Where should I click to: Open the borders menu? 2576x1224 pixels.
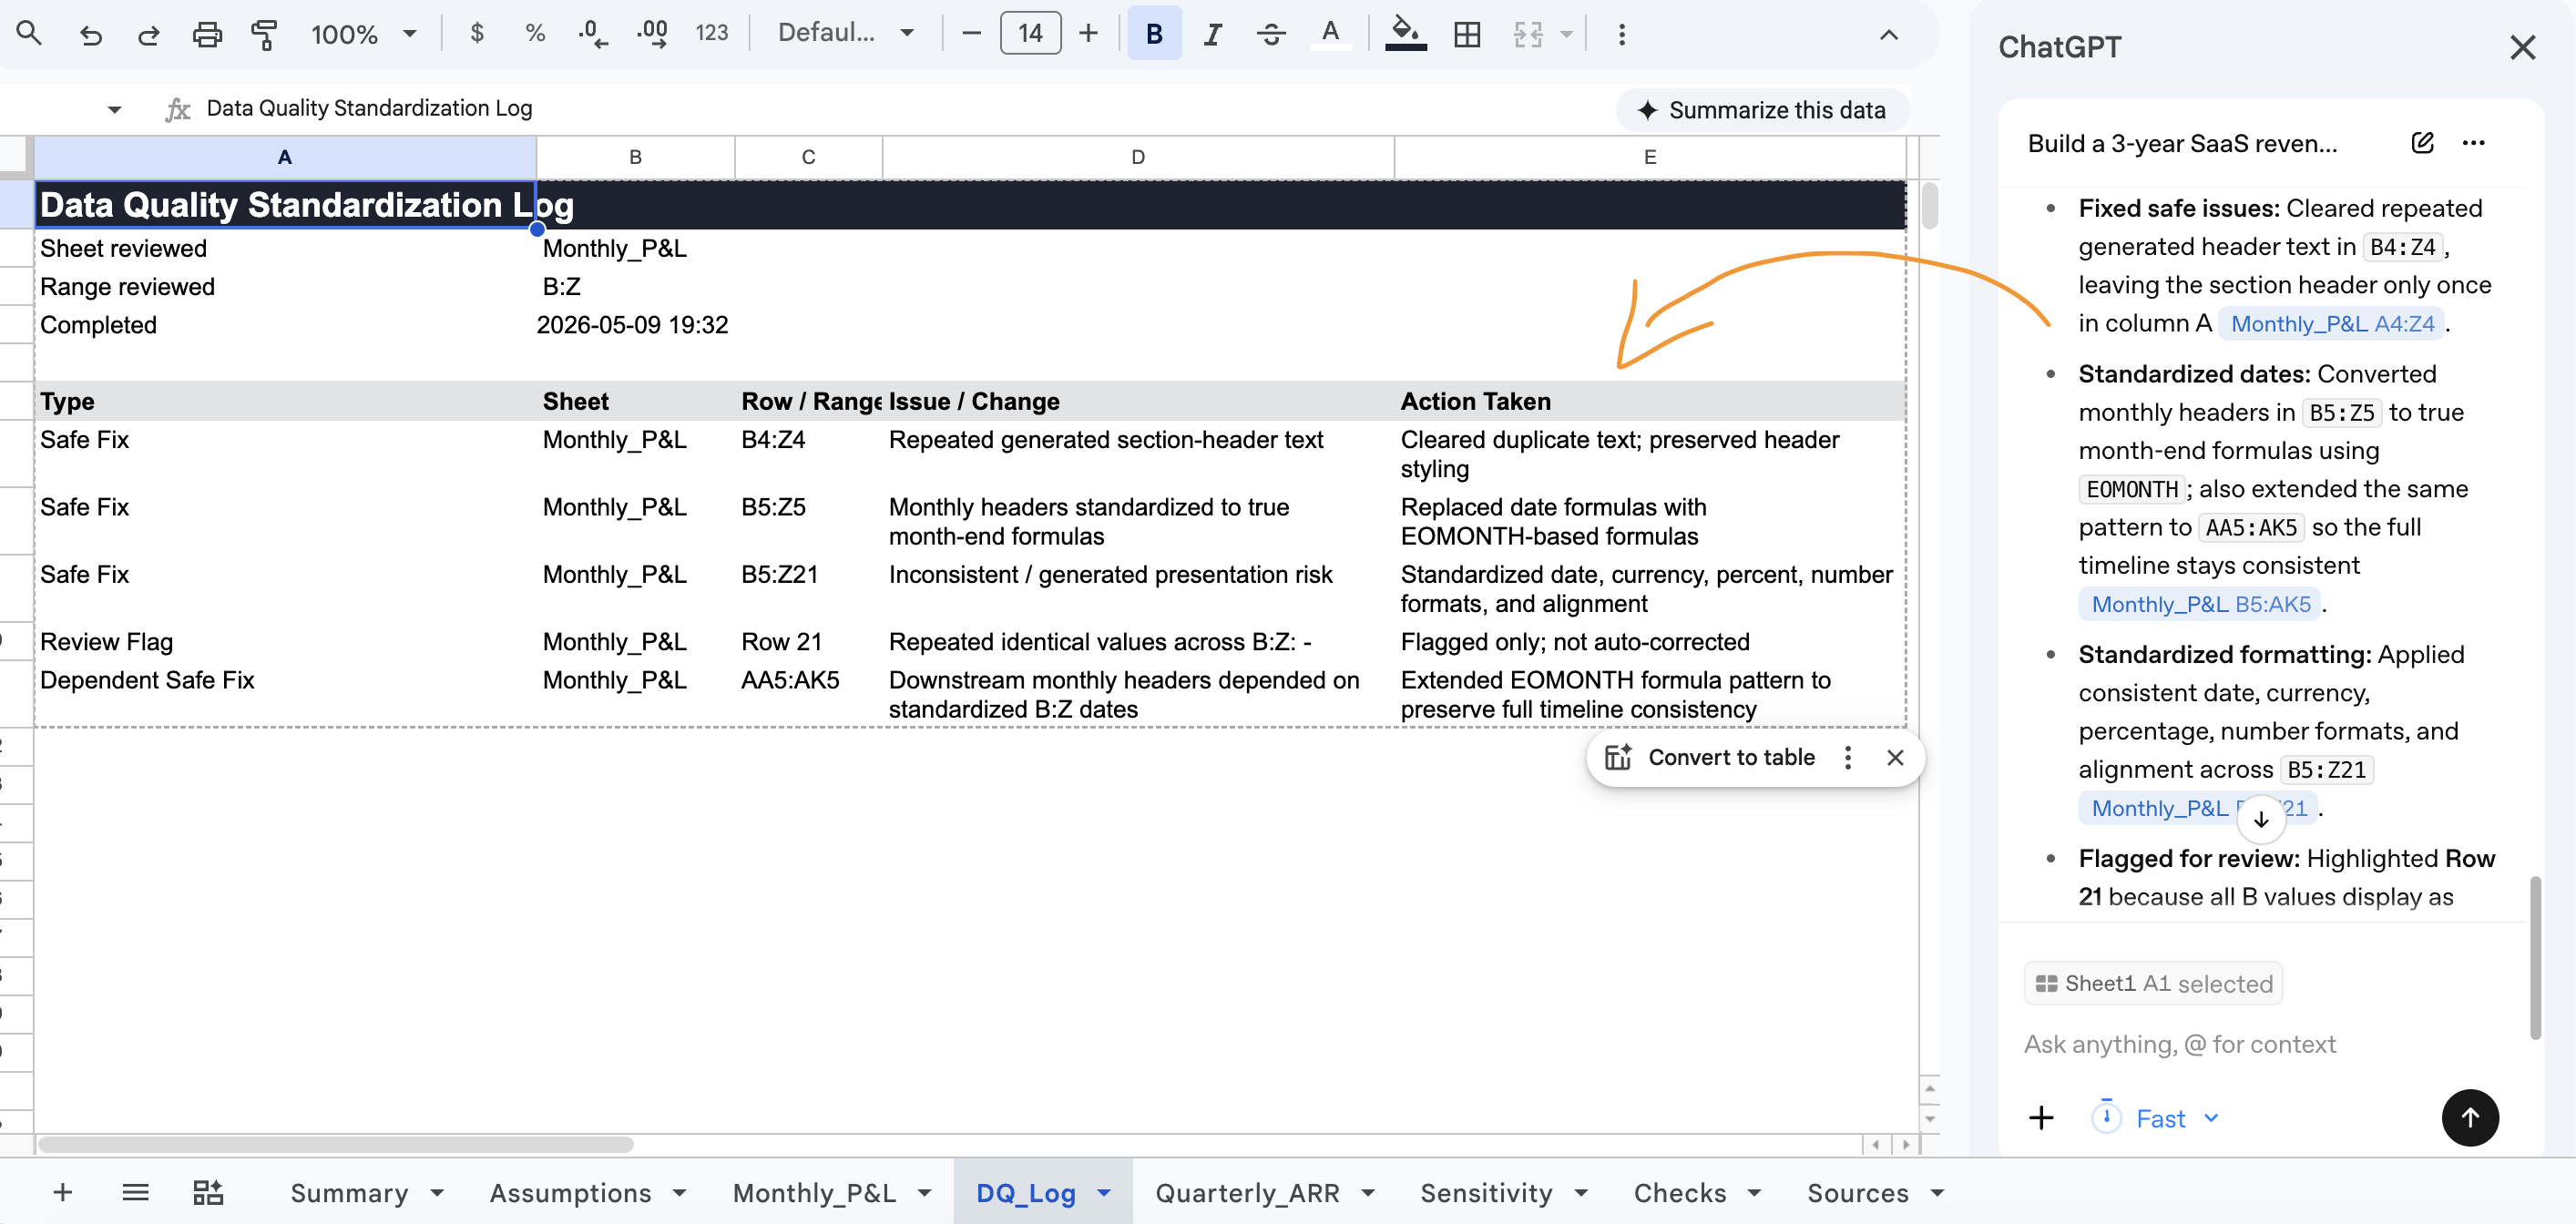(x=1467, y=34)
